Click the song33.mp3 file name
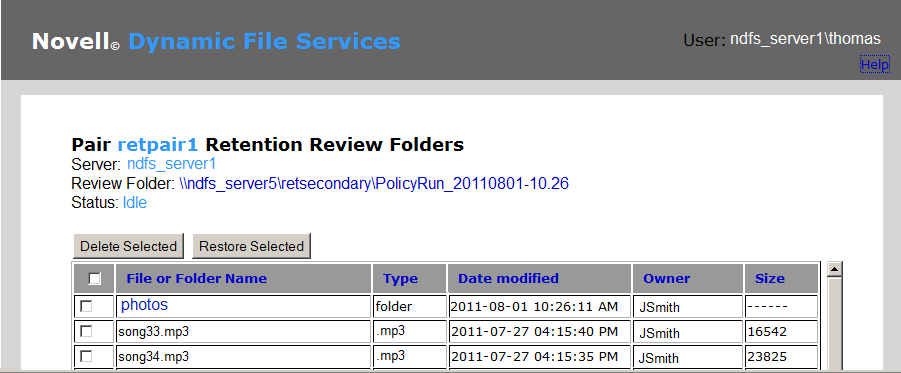Screen dimensions: 901x373 (153, 332)
